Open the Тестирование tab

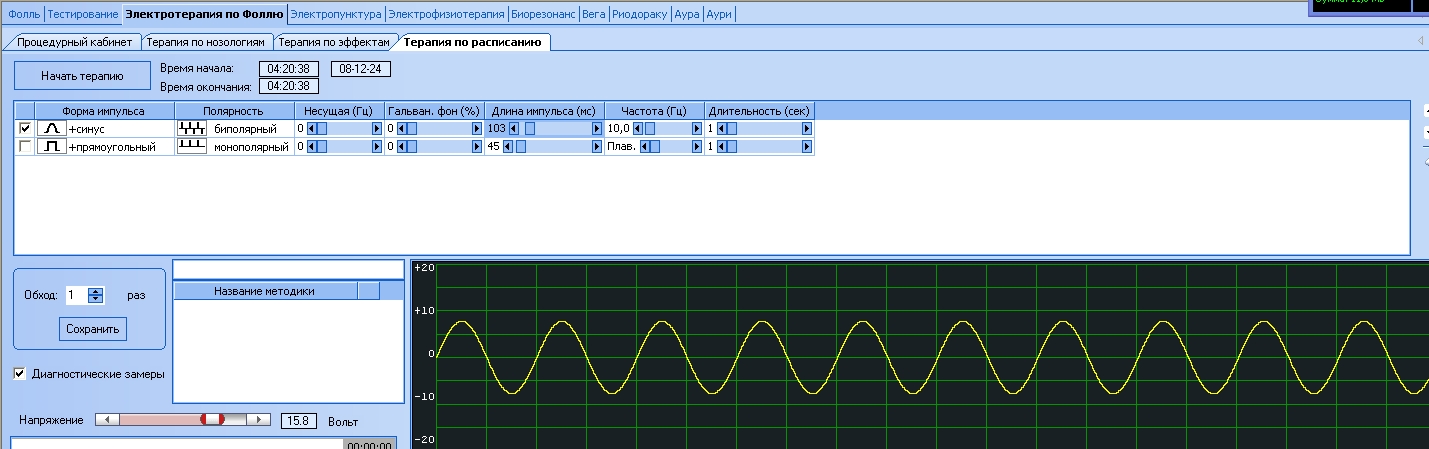[82, 15]
